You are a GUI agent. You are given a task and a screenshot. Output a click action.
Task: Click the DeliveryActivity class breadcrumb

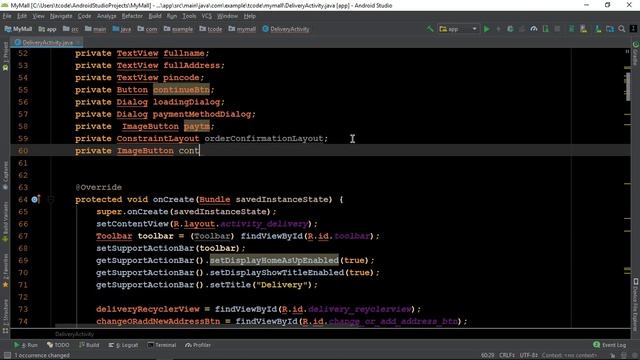tap(286, 29)
